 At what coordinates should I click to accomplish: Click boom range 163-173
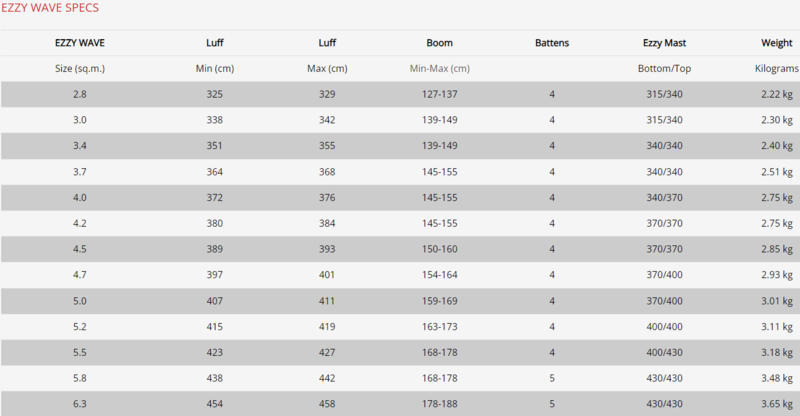click(439, 327)
